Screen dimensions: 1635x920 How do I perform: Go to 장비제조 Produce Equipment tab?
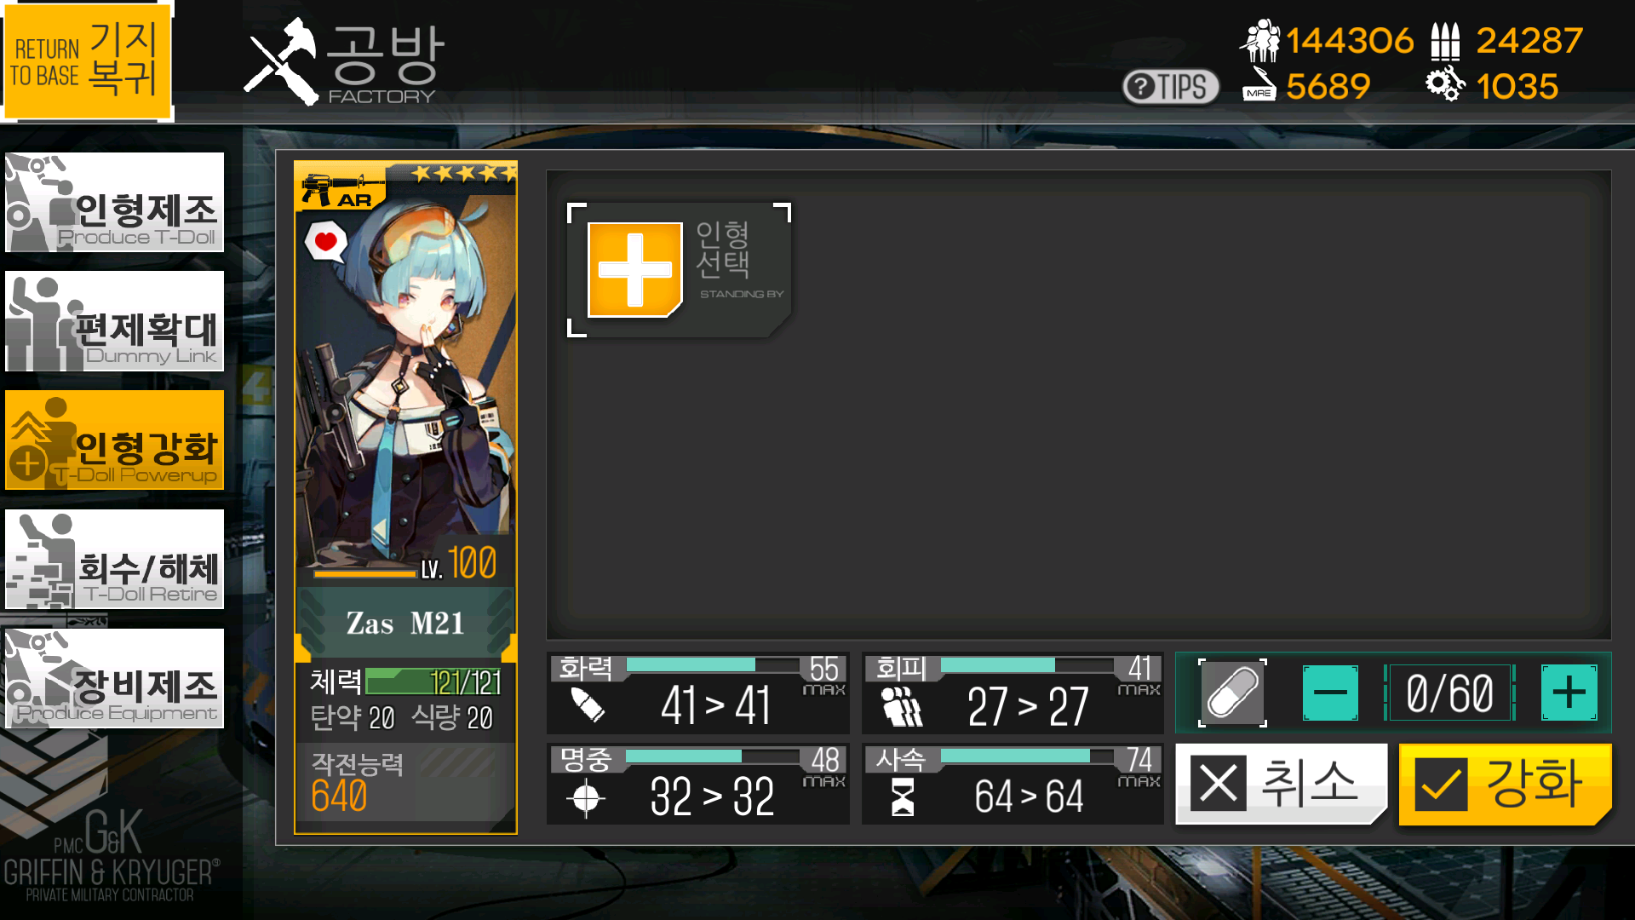click(114, 678)
